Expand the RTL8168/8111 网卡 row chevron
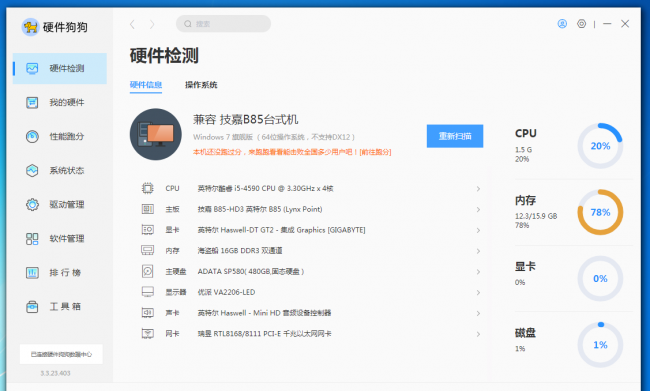This screenshot has width=650, height=391. [478, 334]
